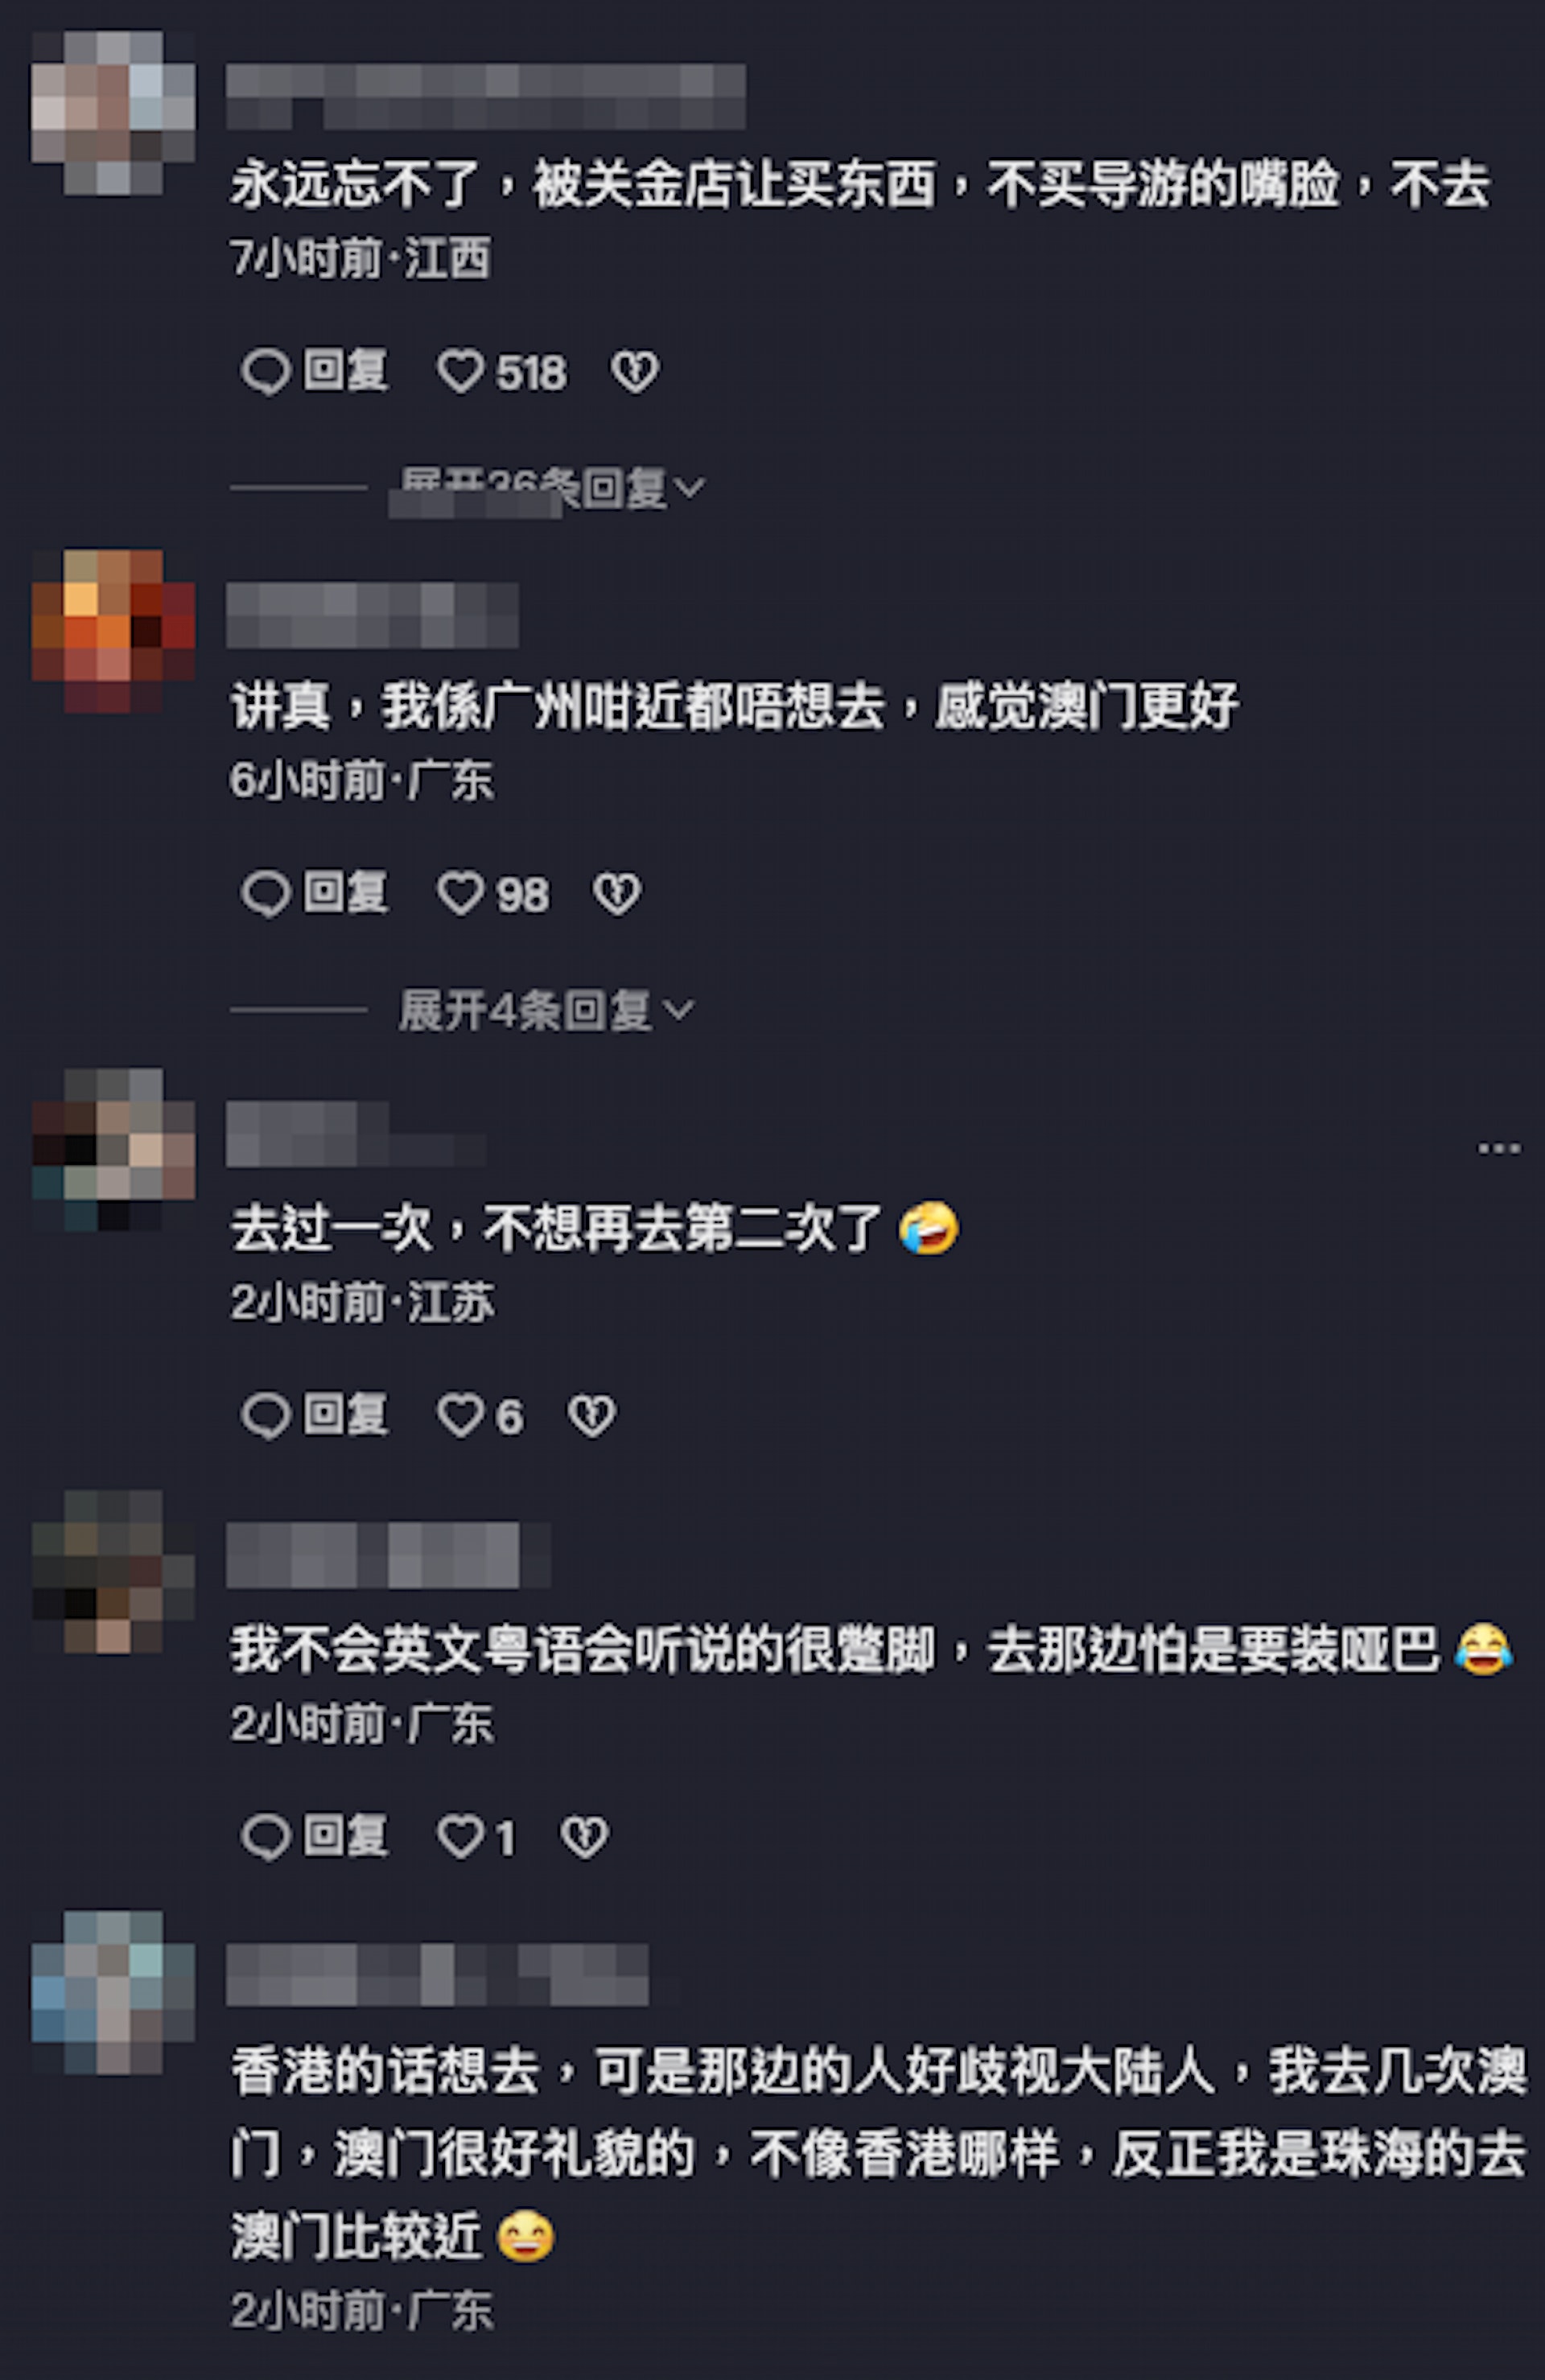Like the Jiangsu comment with 6 likes

click(x=480, y=1416)
